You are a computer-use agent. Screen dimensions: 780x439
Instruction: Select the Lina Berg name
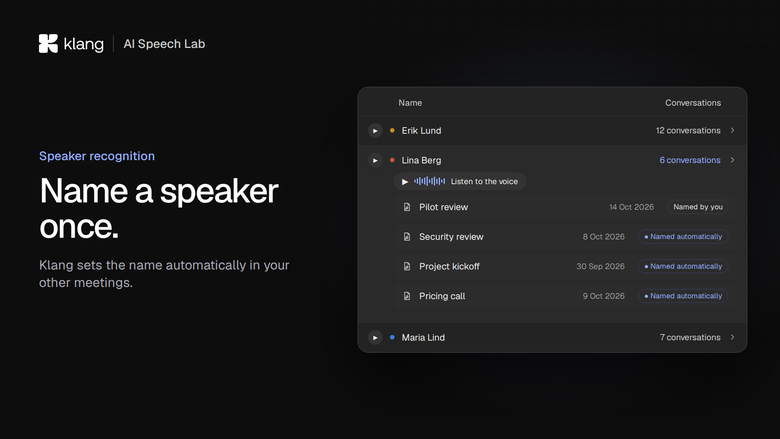[x=421, y=160]
